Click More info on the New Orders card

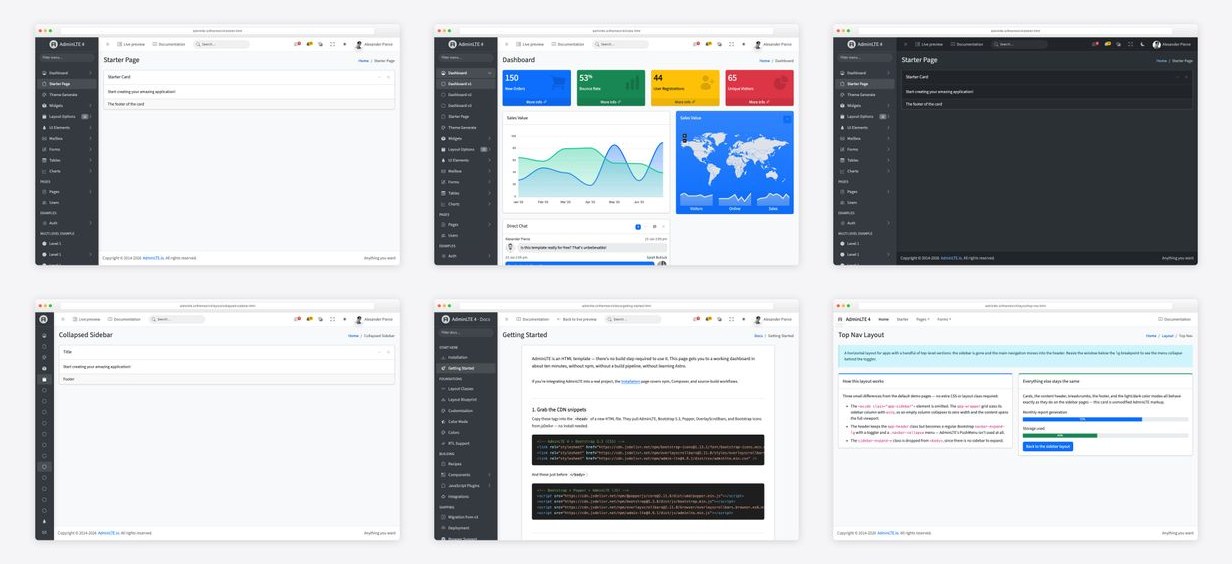point(536,102)
